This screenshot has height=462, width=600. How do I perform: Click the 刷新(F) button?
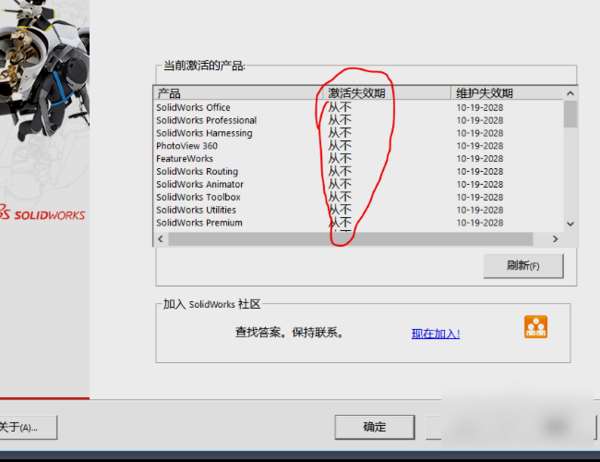pyautogui.click(x=523, y=265)
